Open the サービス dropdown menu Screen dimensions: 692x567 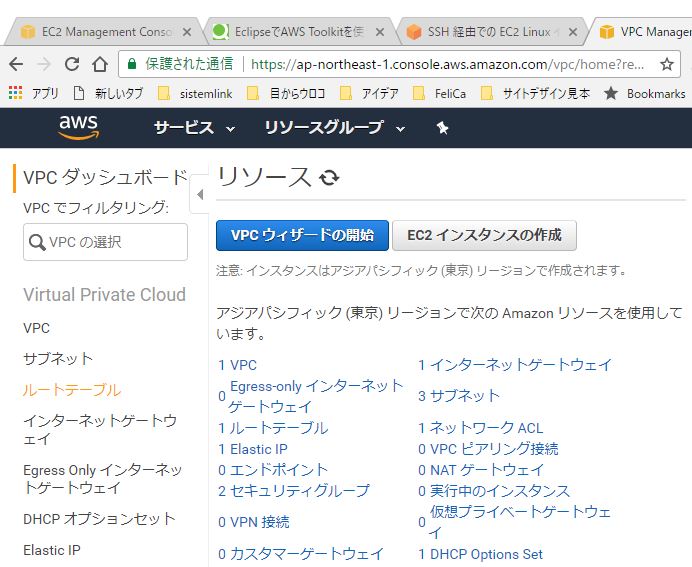point(194,128)
